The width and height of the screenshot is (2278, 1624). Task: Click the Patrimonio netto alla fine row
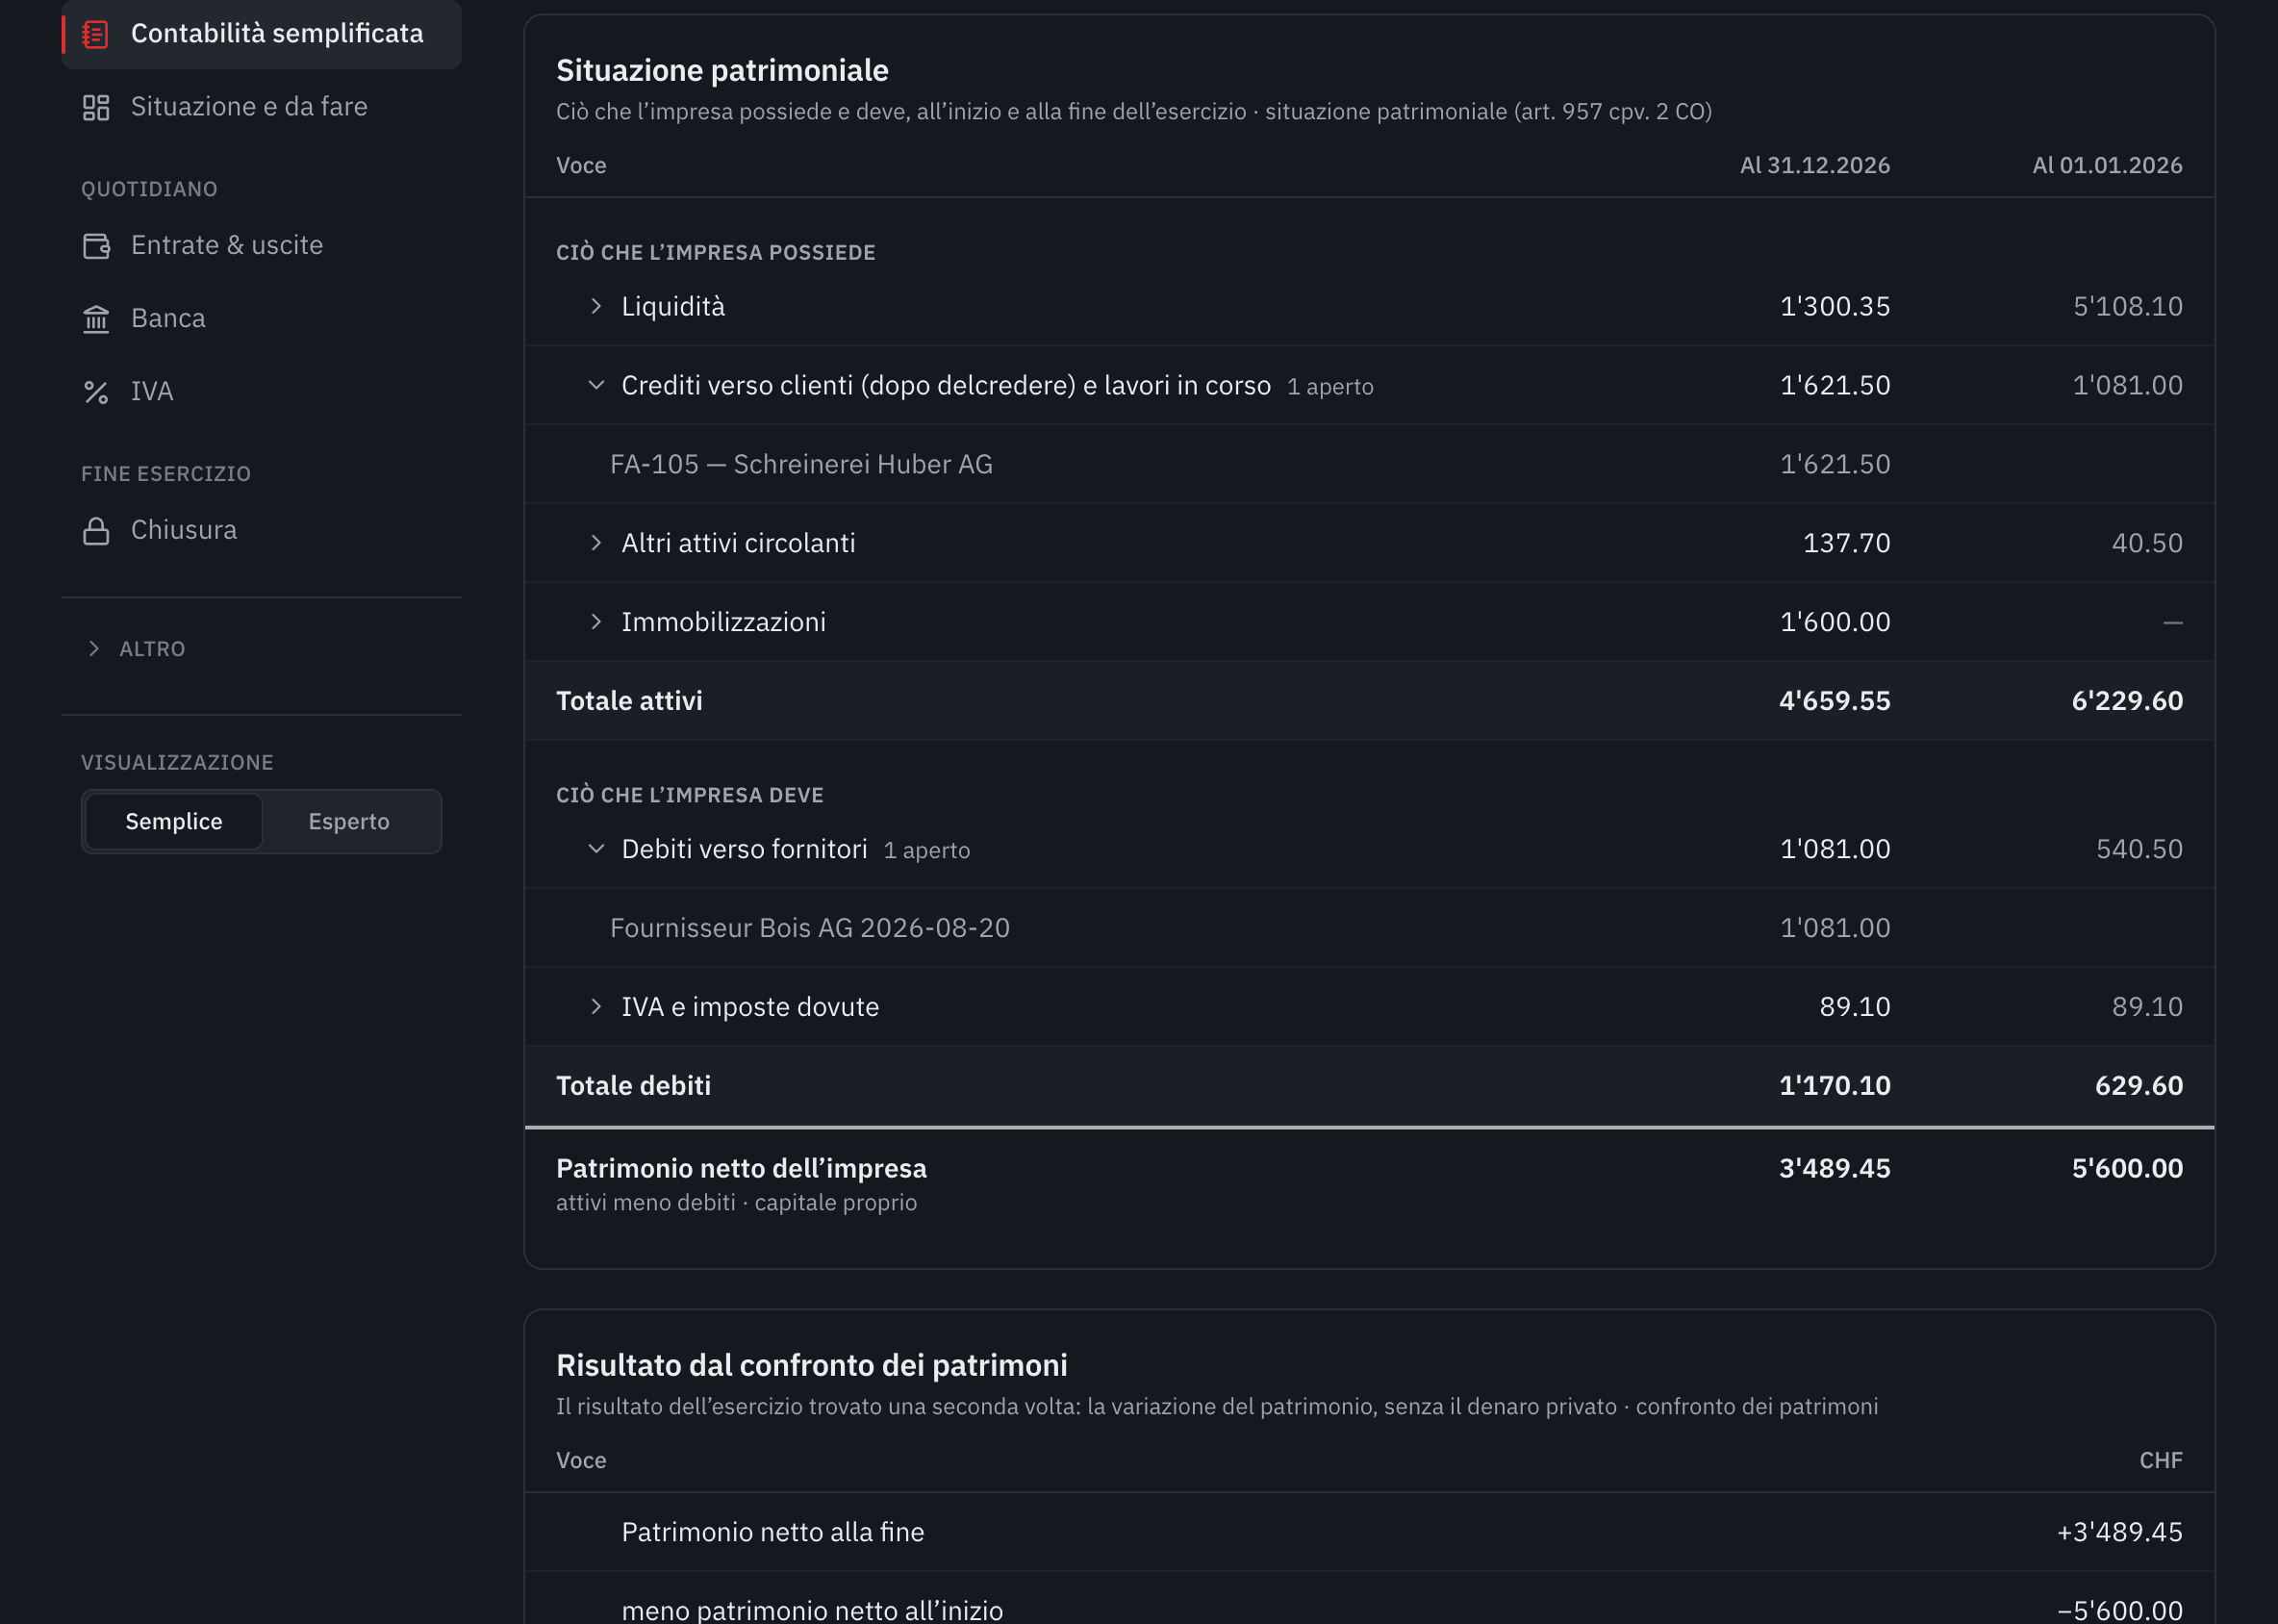[1369, 1532]
